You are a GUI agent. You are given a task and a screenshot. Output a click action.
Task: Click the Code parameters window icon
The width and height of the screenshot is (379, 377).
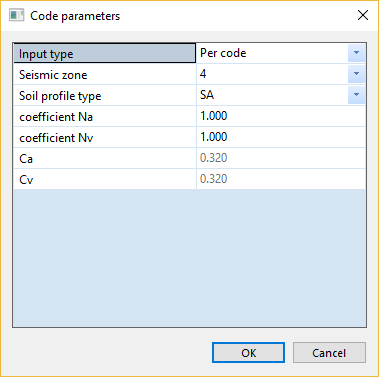coord(17,15)
